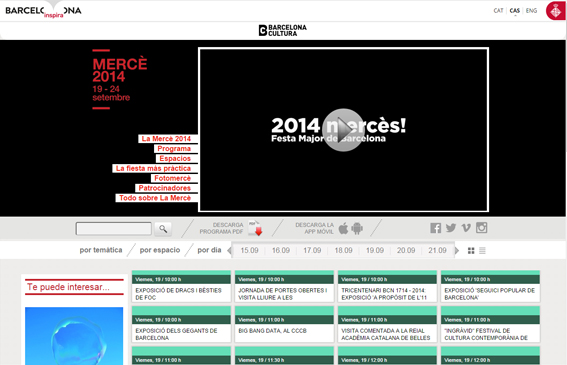The width and height of the screenshot is (567, 365).
Task: Show later dates with right arrow
Action: [x=457, y=250]
